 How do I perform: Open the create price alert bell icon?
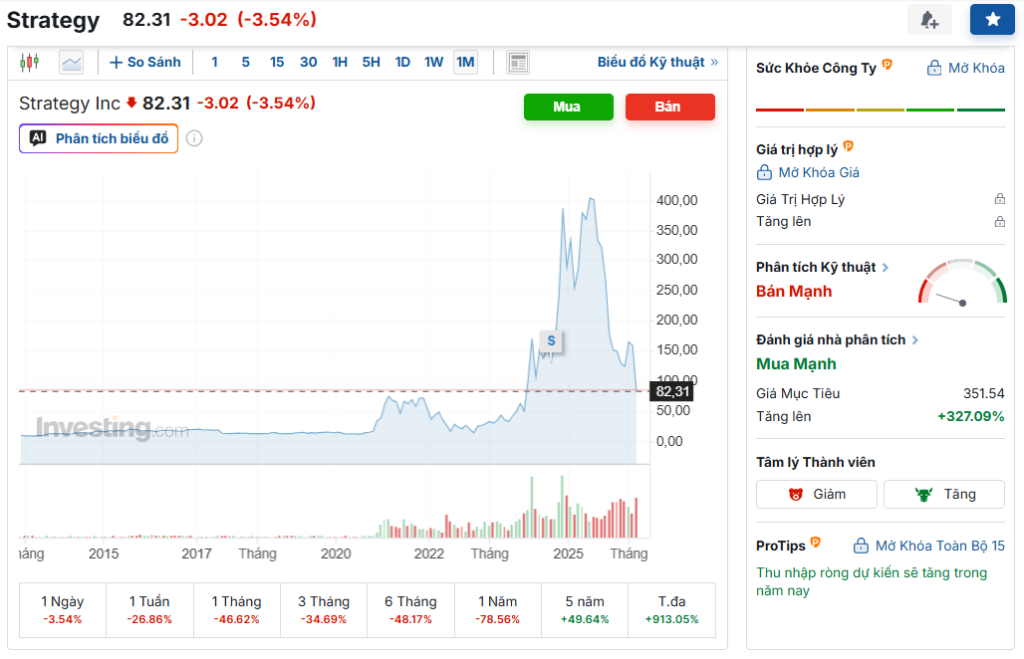[x=929, y=20]
